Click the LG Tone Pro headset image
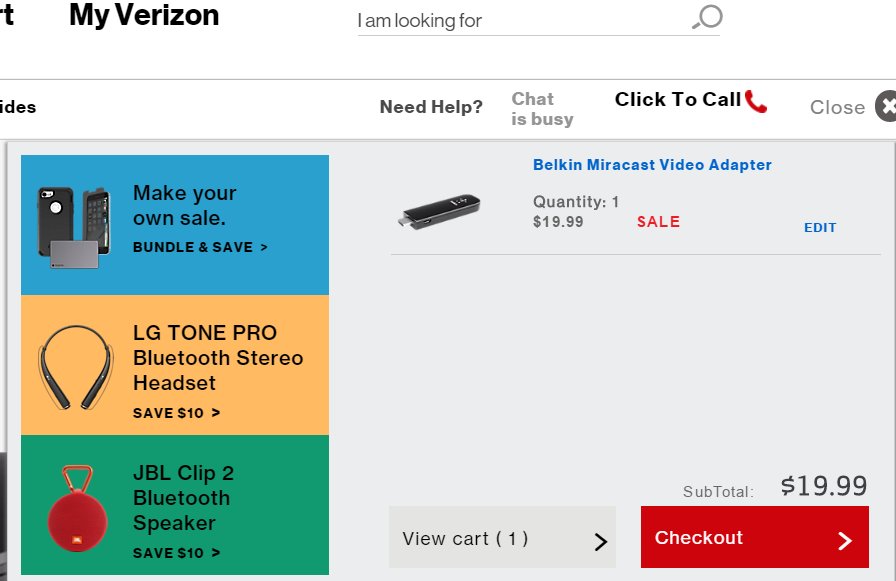Image resolution: width=896 pixels, height=581 pixels. [75, 367]
